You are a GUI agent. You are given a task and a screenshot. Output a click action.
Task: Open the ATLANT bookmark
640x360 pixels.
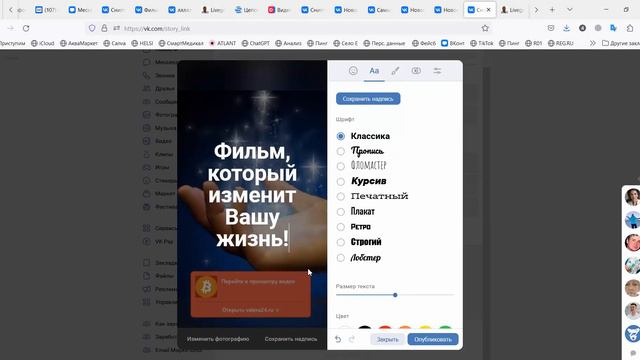[x=222, y=43]
